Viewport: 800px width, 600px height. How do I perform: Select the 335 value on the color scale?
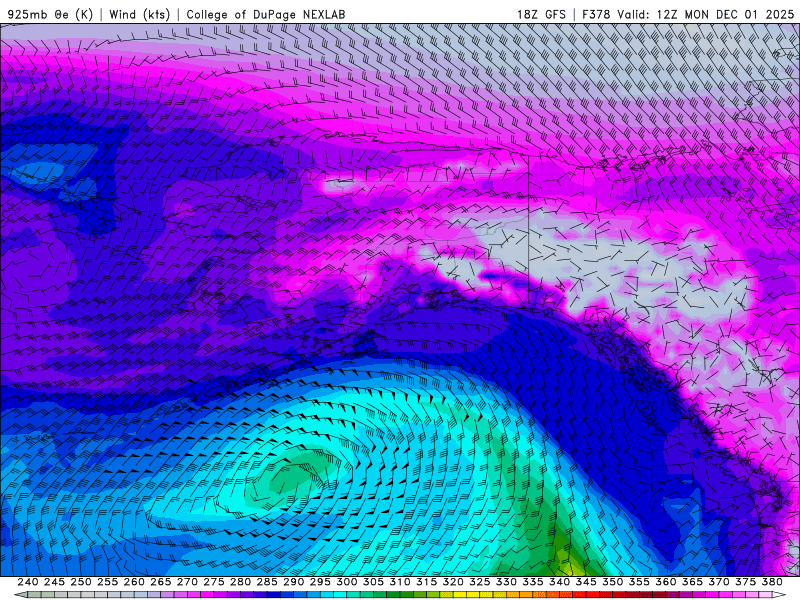[x=532, y=582]
